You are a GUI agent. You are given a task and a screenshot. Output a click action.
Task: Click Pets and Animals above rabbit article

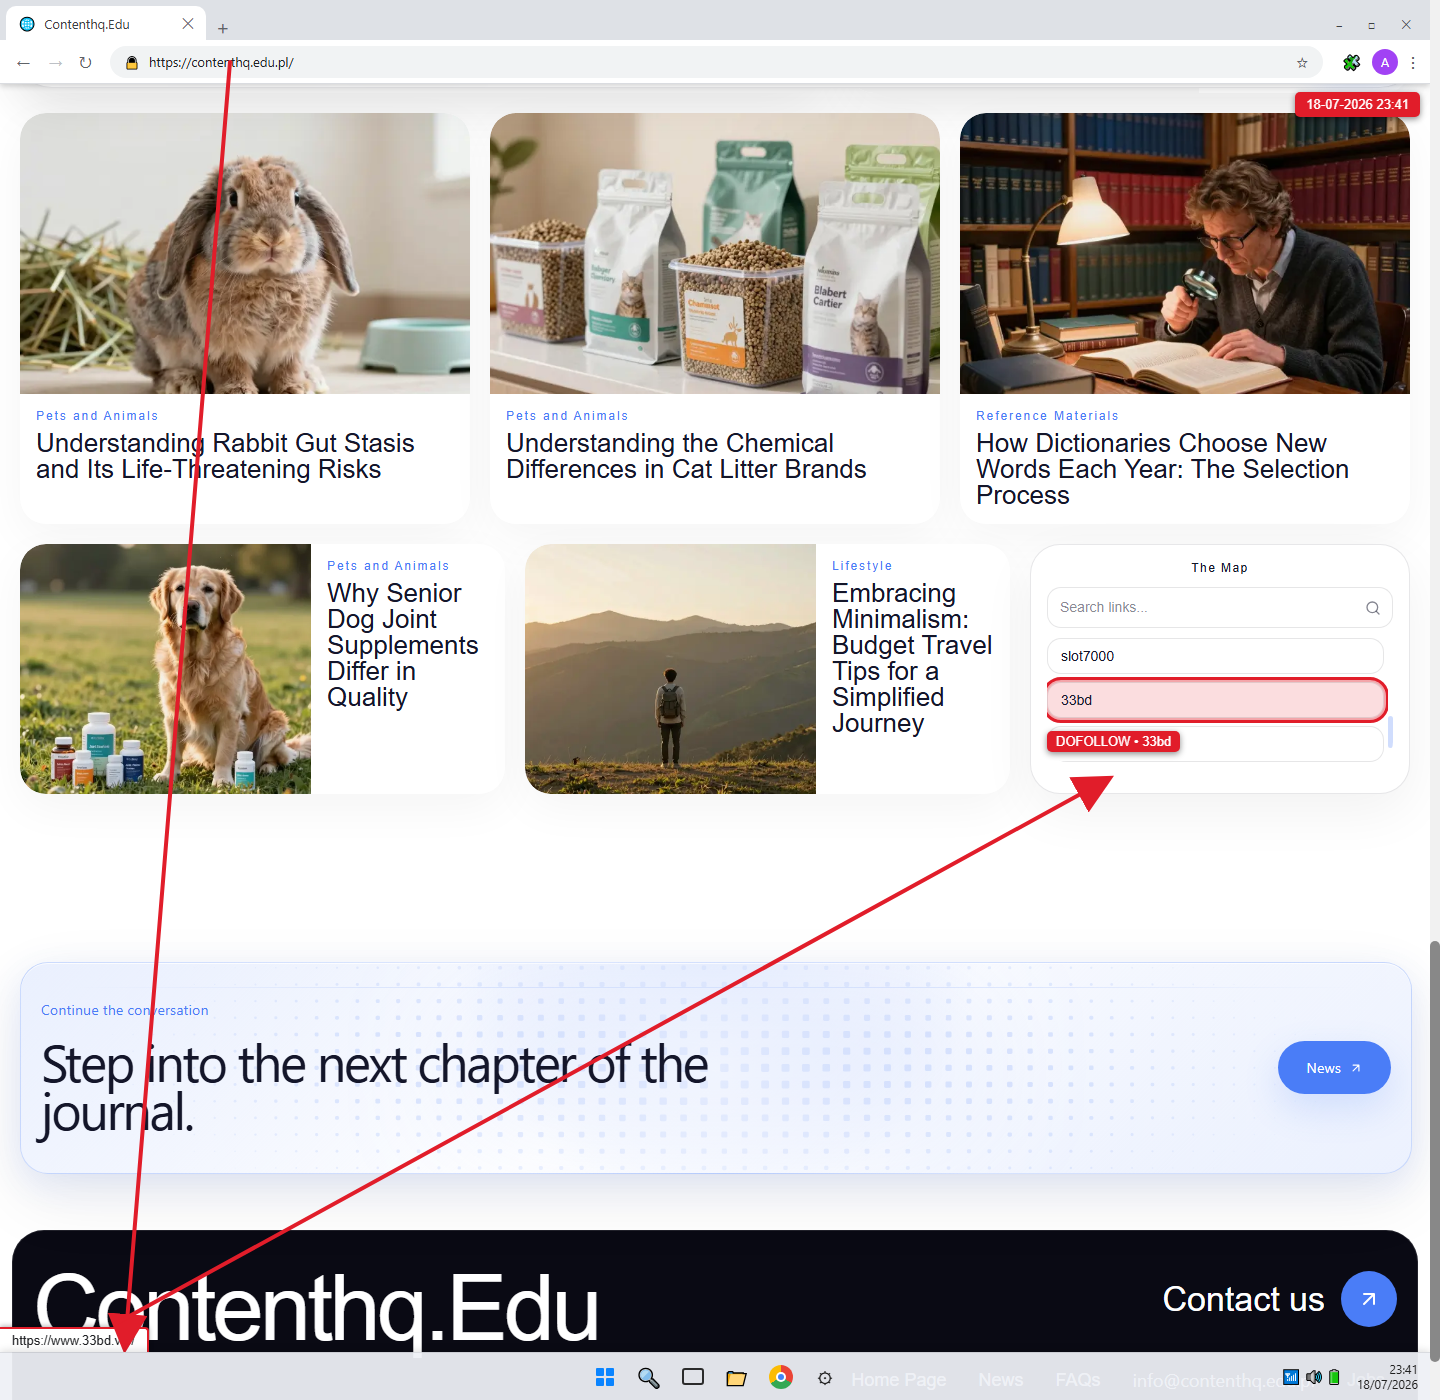coord(97,416)
